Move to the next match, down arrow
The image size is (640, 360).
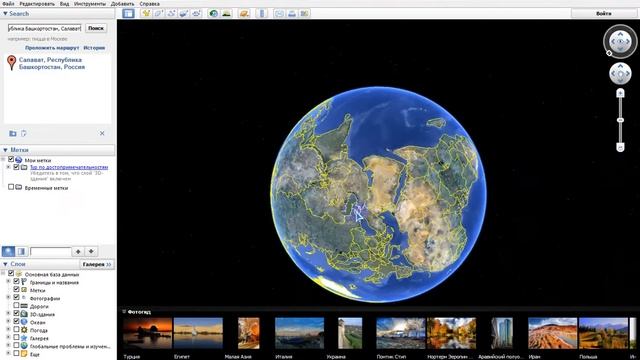point(91,251)
